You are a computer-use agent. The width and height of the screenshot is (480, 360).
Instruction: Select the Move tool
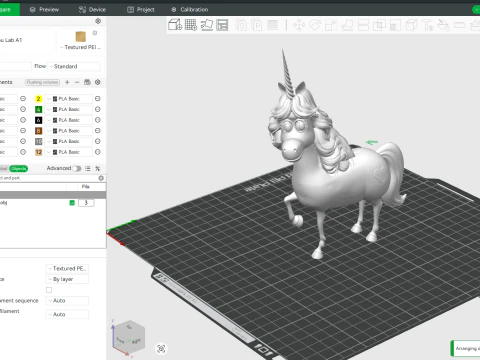299,25
